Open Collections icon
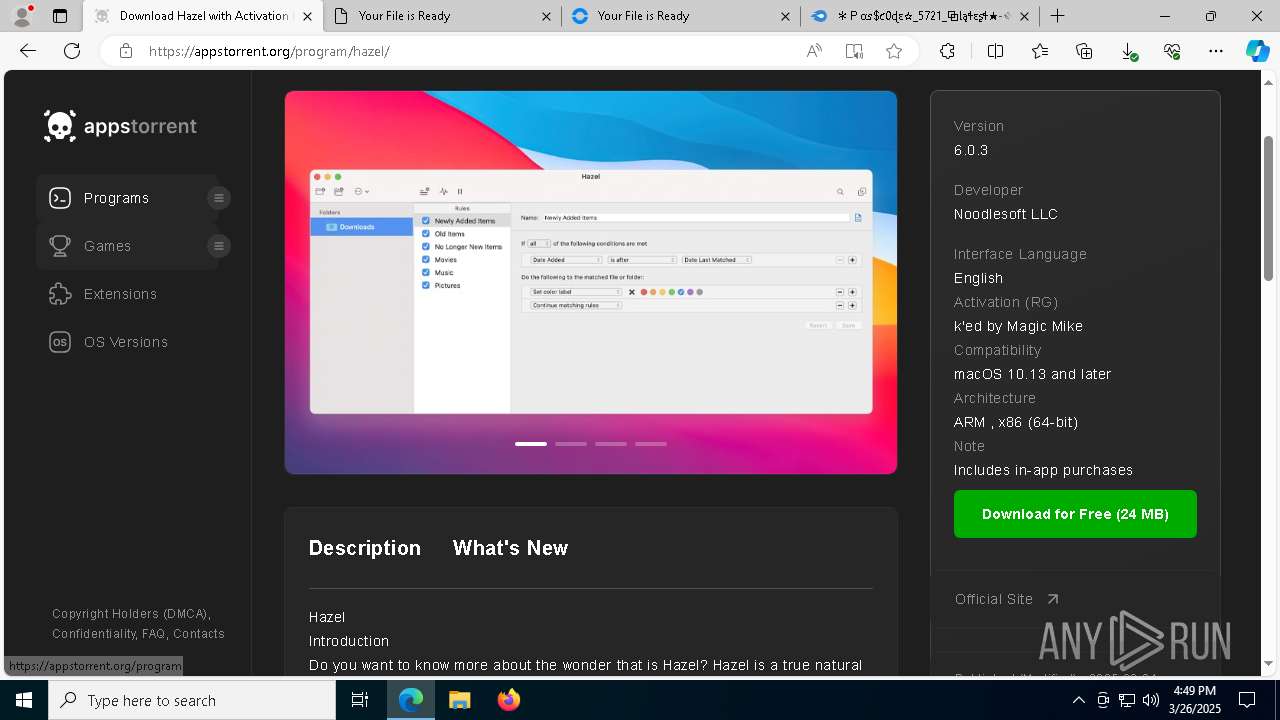1280x720 pixels. [x=1084, y=51]
